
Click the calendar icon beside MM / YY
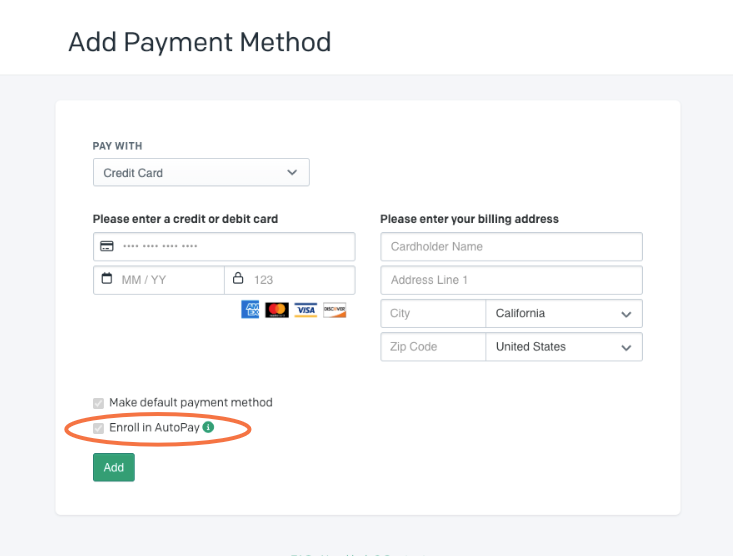pos(107,280)
